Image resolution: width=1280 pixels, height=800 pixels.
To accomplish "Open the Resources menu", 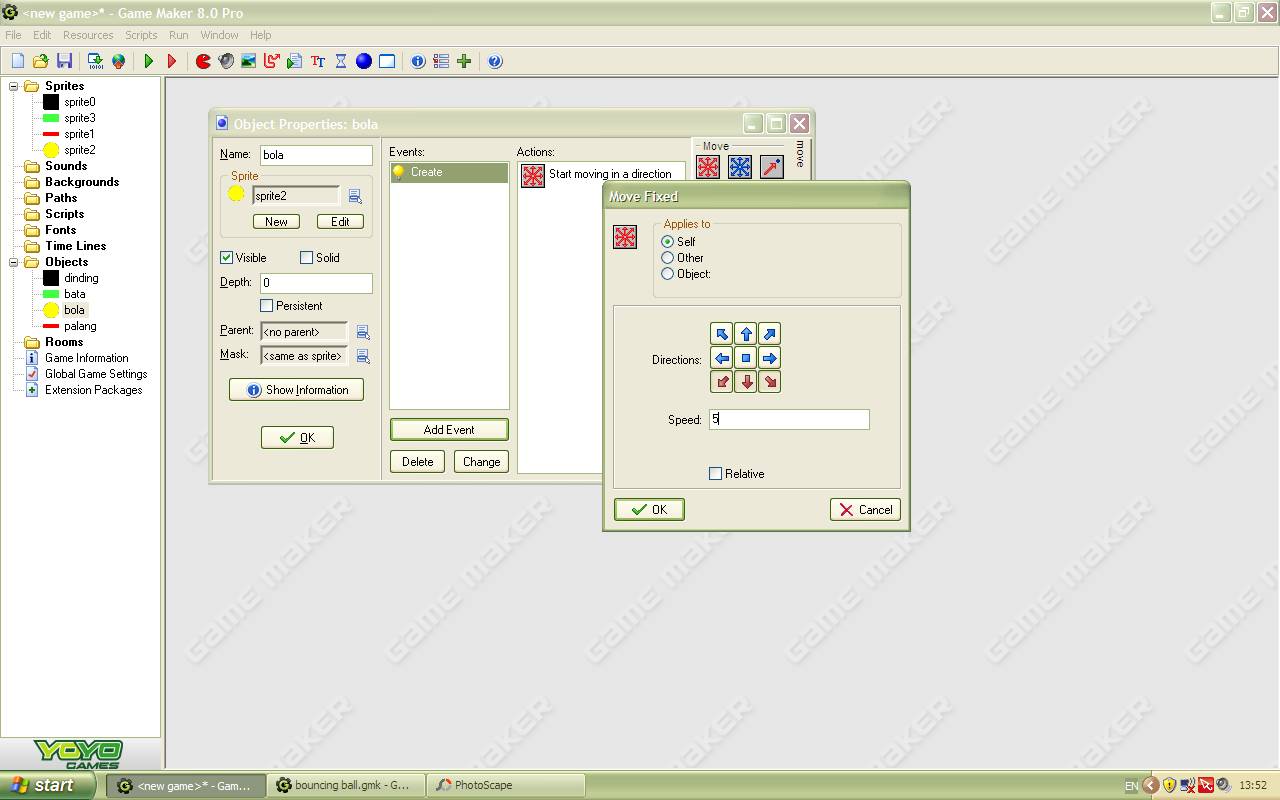I will point(88,35).
